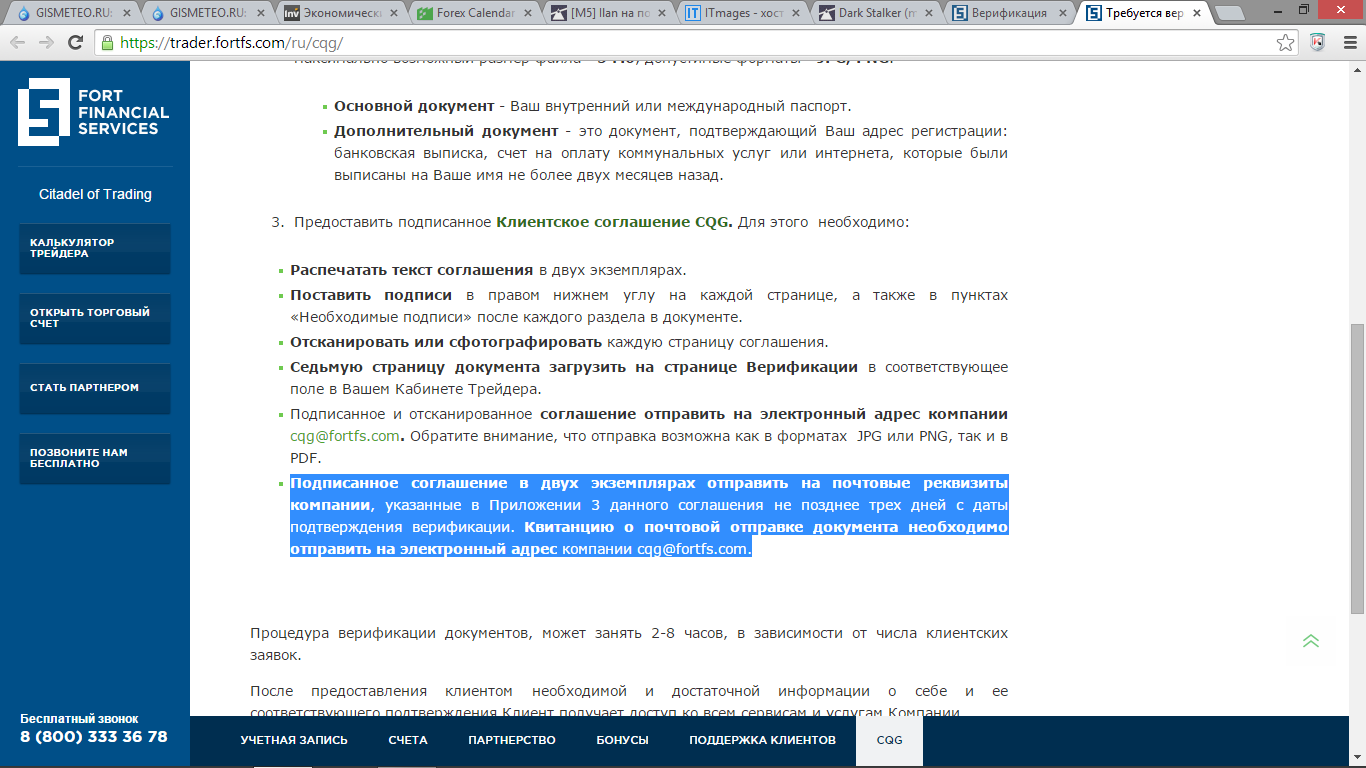Viewport: 1366px width, 768px height.
Task: Open the Бонусы menu item
Action: (622, 740)
